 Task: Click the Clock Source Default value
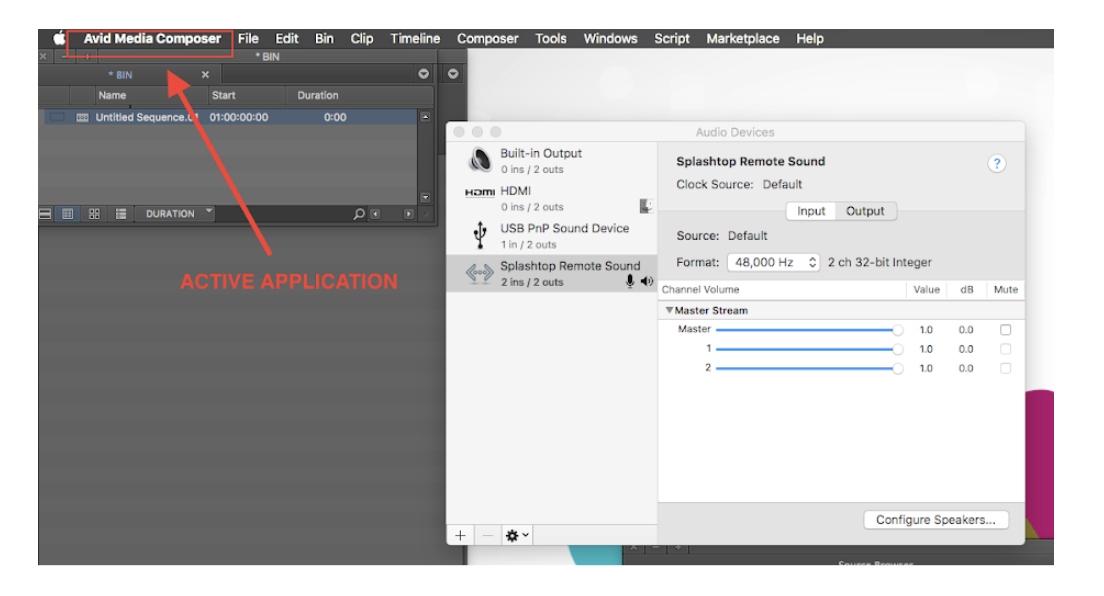pos(782,185)
